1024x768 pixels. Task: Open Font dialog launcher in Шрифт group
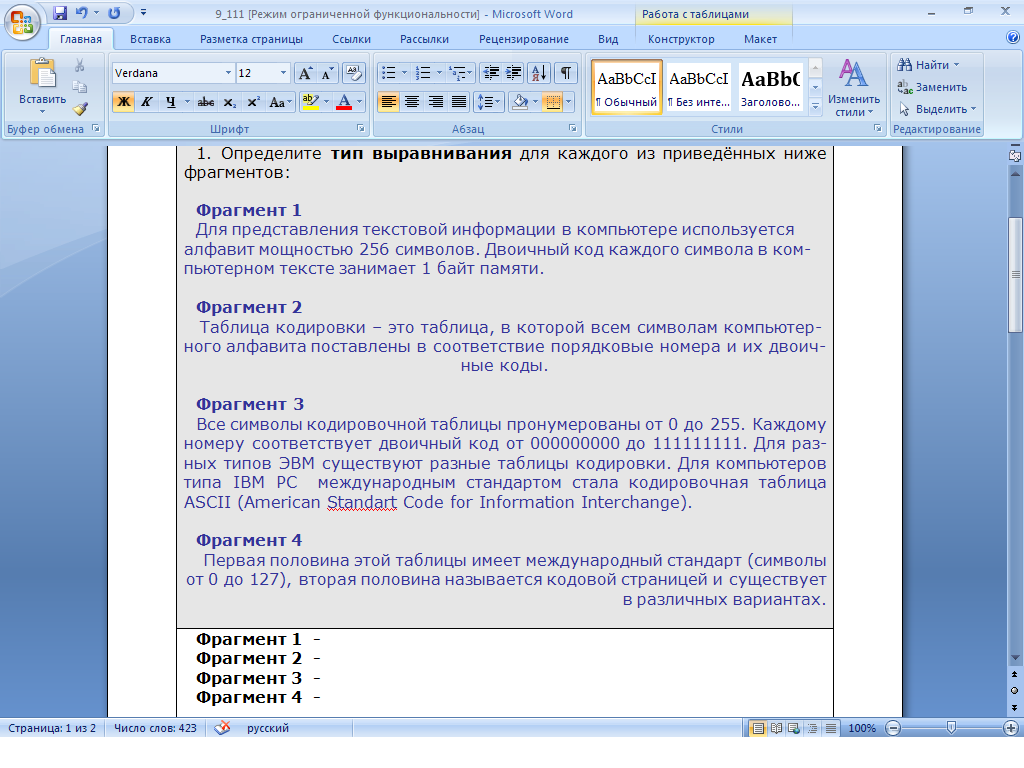click(x=360, y=129)
